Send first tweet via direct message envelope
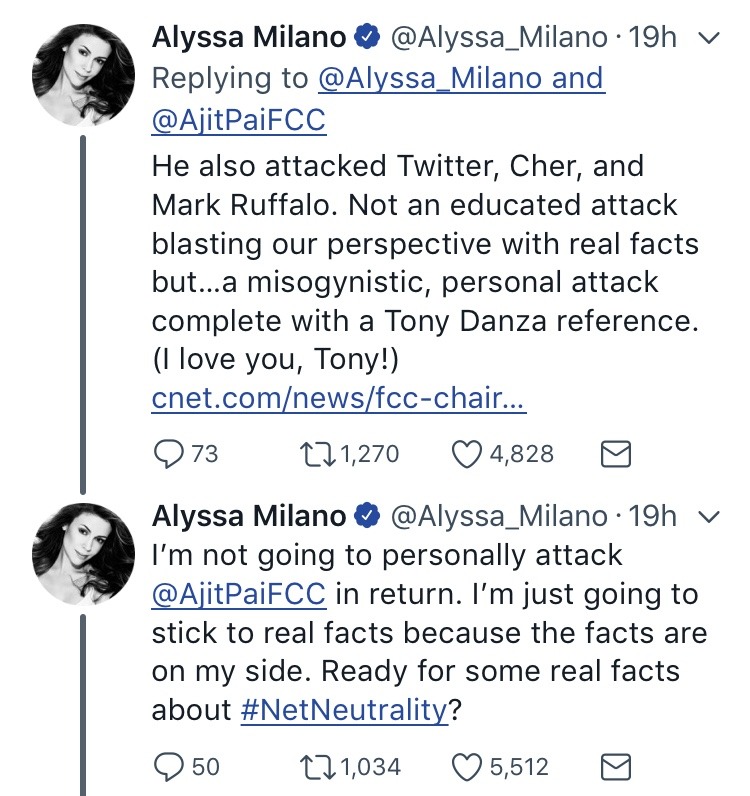750x796 pixels. click(614, 454)
